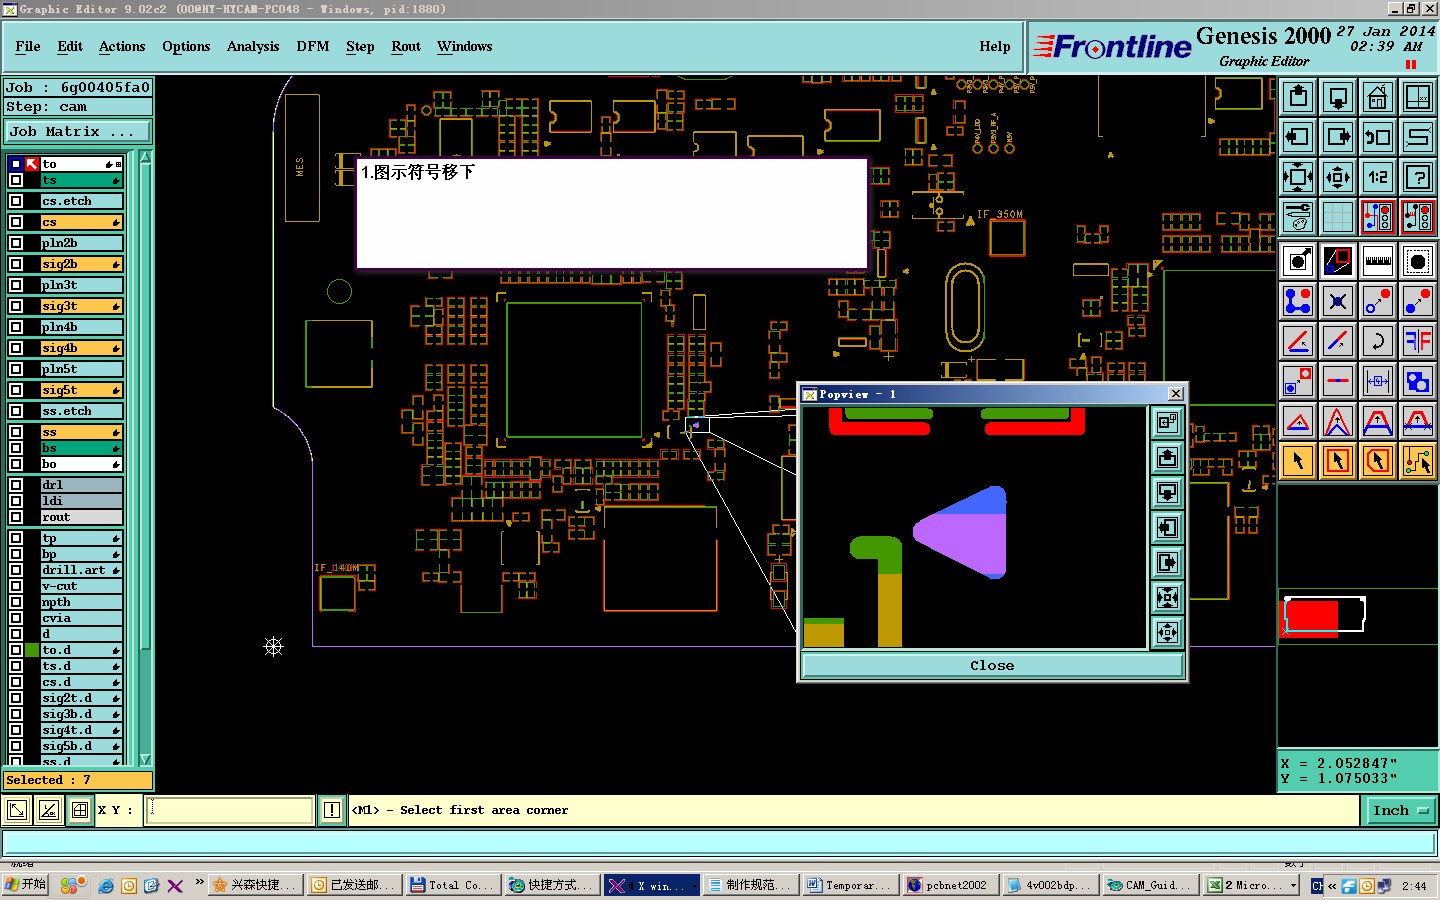Screen dimensions: 1440x900
Task: Switch to the pcbnet2002 taskbar window
Action: [x=950, y=885]
